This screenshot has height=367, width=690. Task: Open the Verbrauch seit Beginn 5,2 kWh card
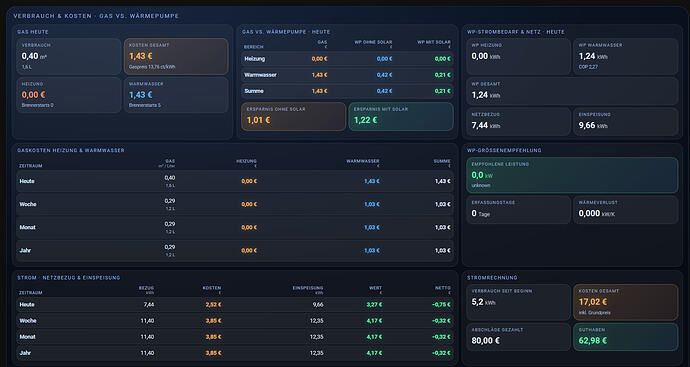(518, 302)
